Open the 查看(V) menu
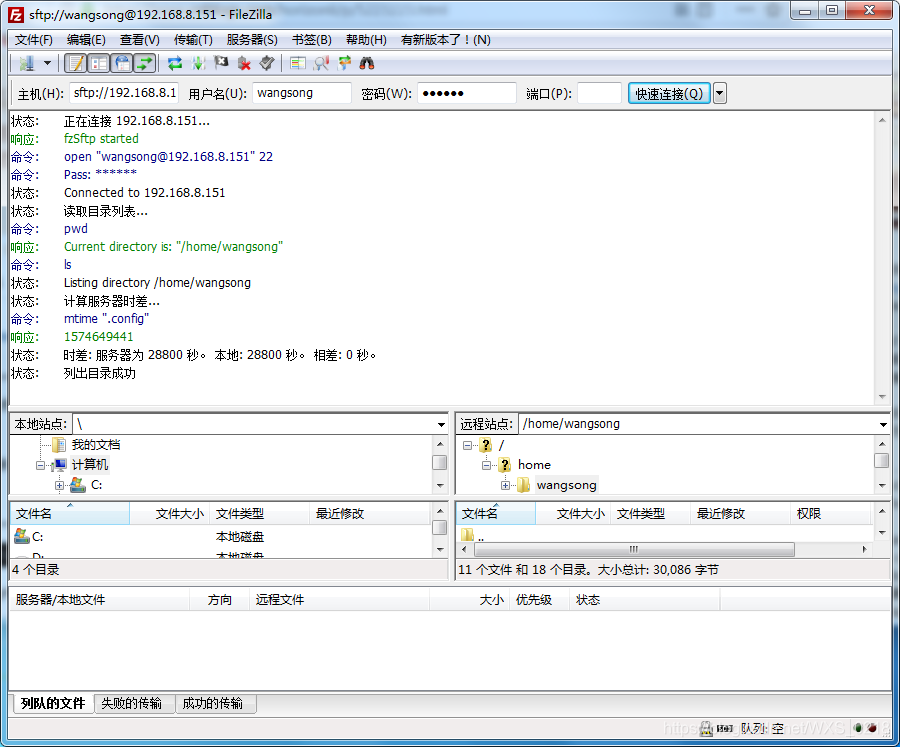 (139, 40)
